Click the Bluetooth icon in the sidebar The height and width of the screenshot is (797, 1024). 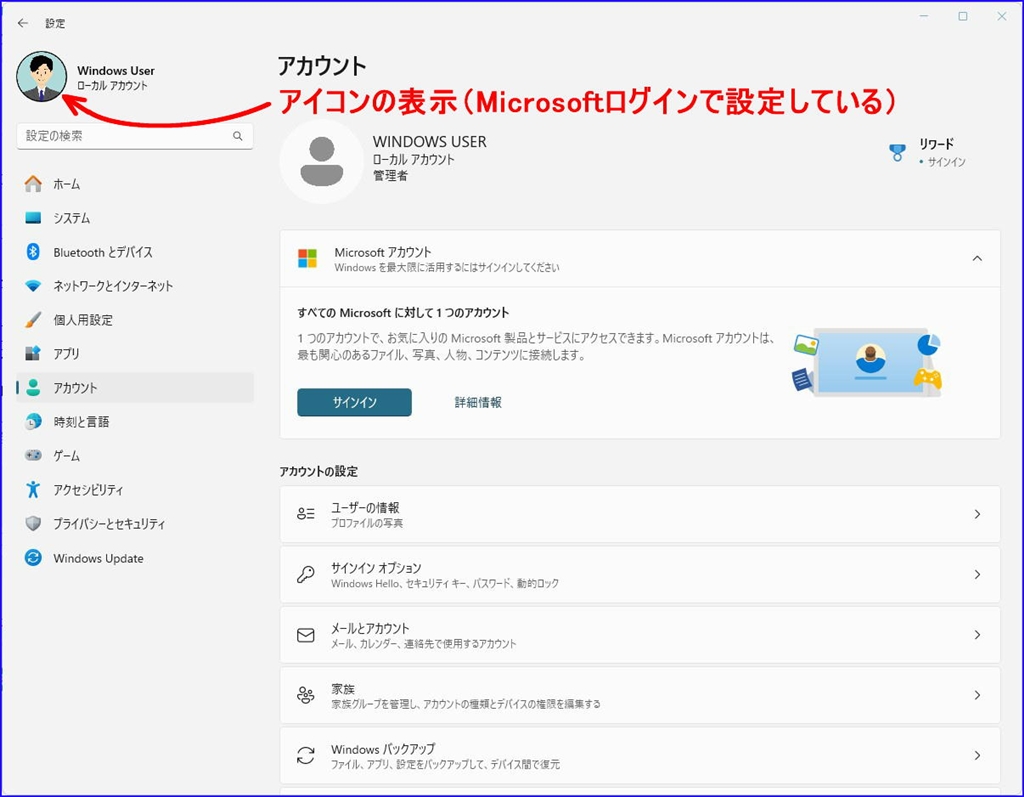[x=33, y=252]
